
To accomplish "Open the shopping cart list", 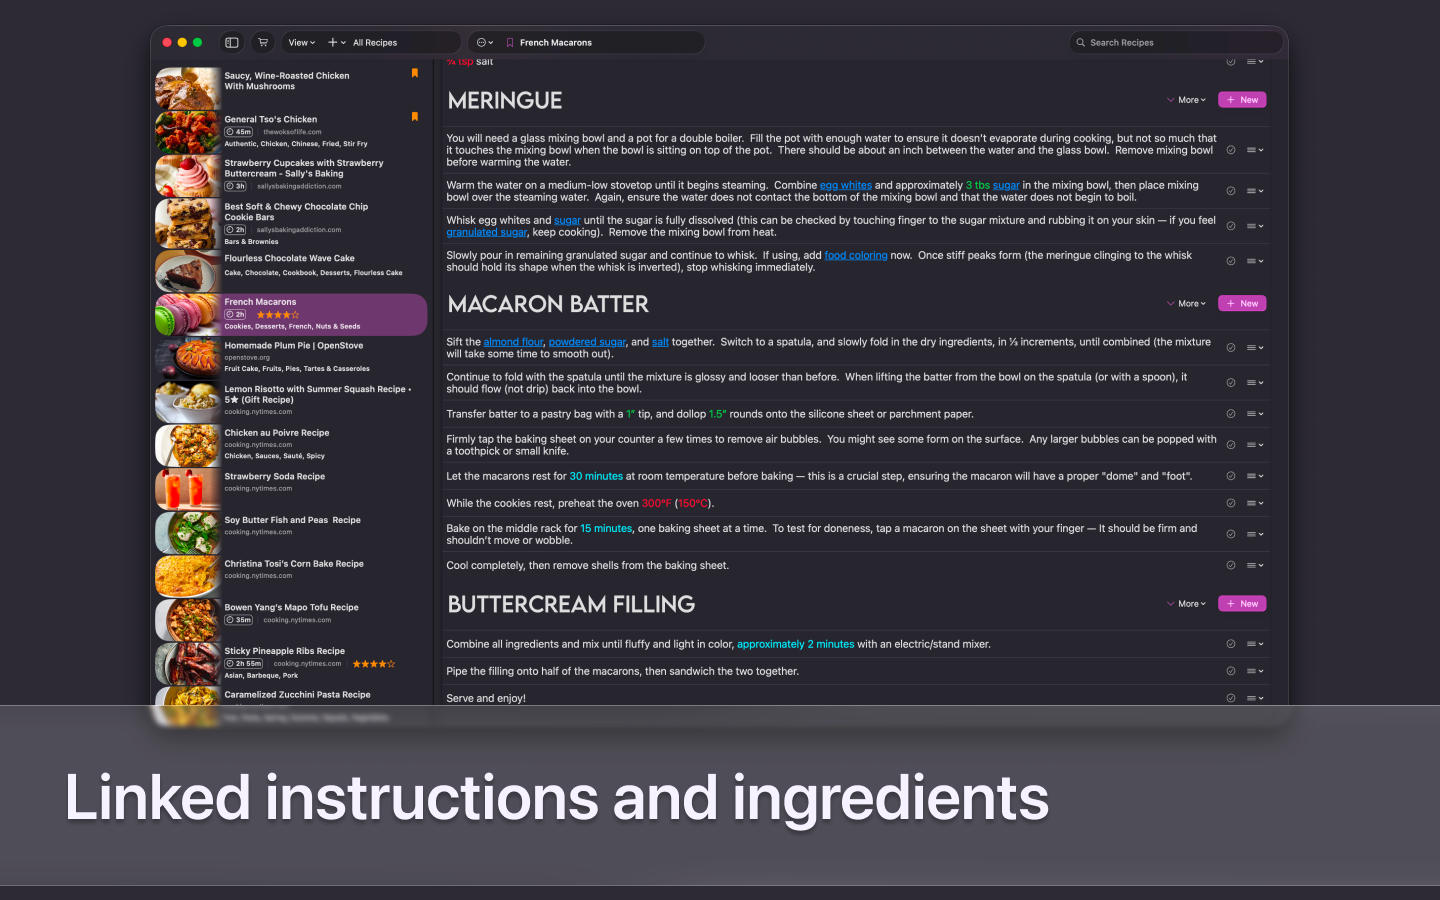I will 263,42.
